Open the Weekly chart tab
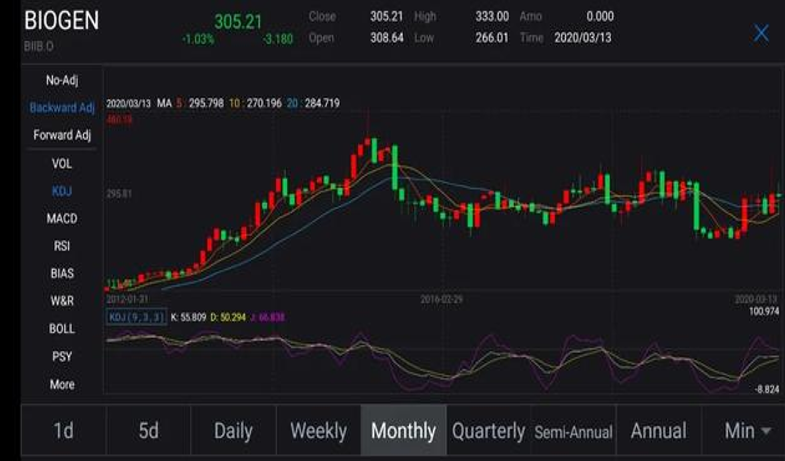This screenshot has width=785, height=461. pyautogui.click(x=318, y=431)
